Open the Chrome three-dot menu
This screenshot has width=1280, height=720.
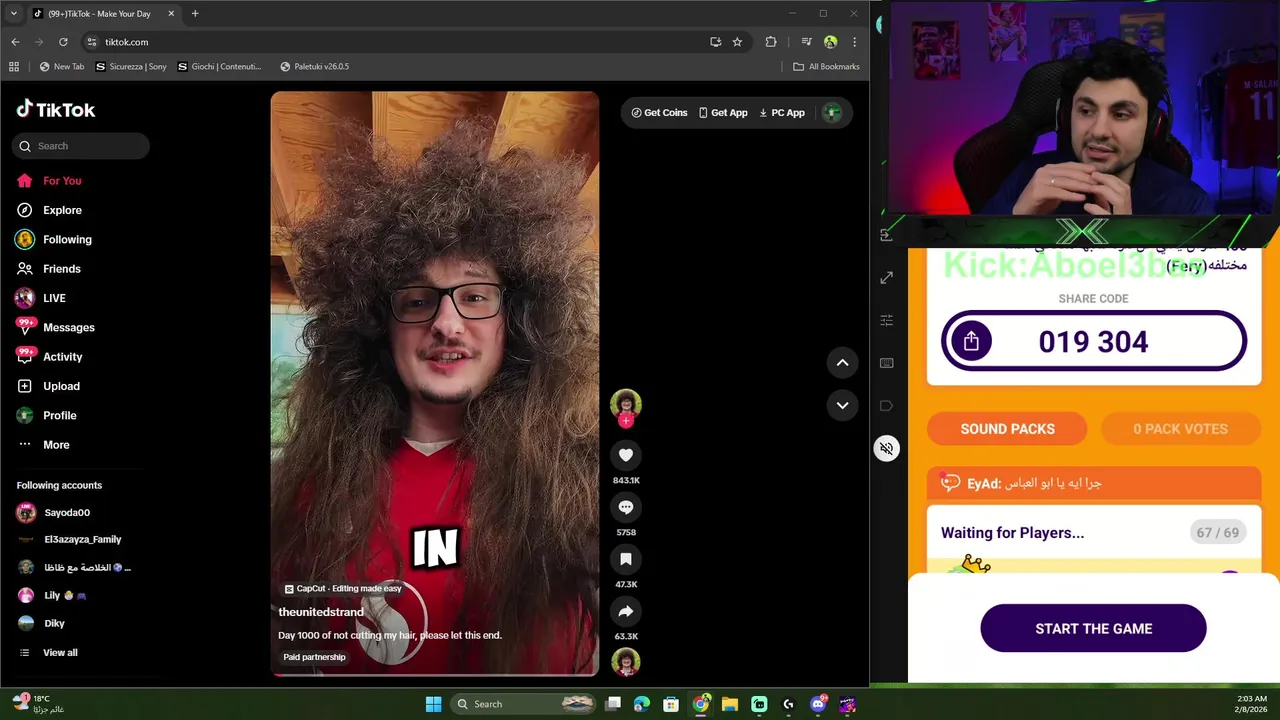coord(854,42)
